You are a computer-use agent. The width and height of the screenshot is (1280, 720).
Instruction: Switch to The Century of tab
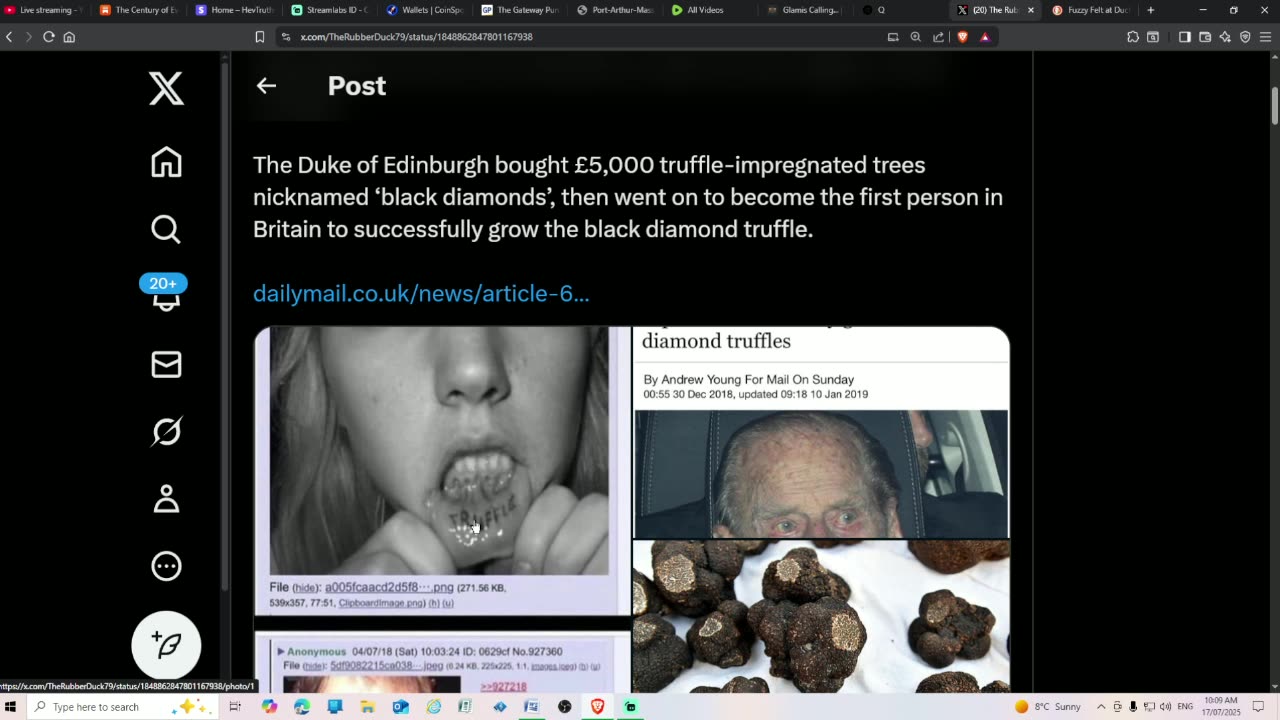pyautogui.click(x=139, y=10)
